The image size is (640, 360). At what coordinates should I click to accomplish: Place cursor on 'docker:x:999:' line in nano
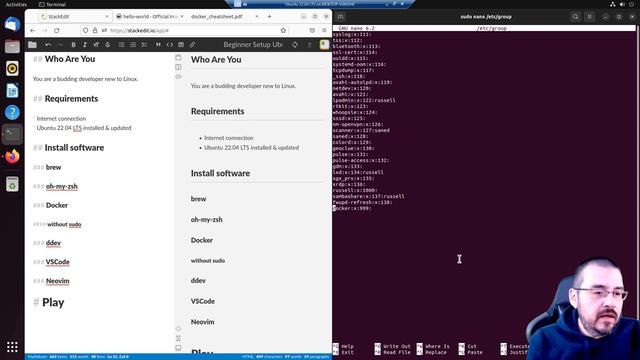coord(352,208)
